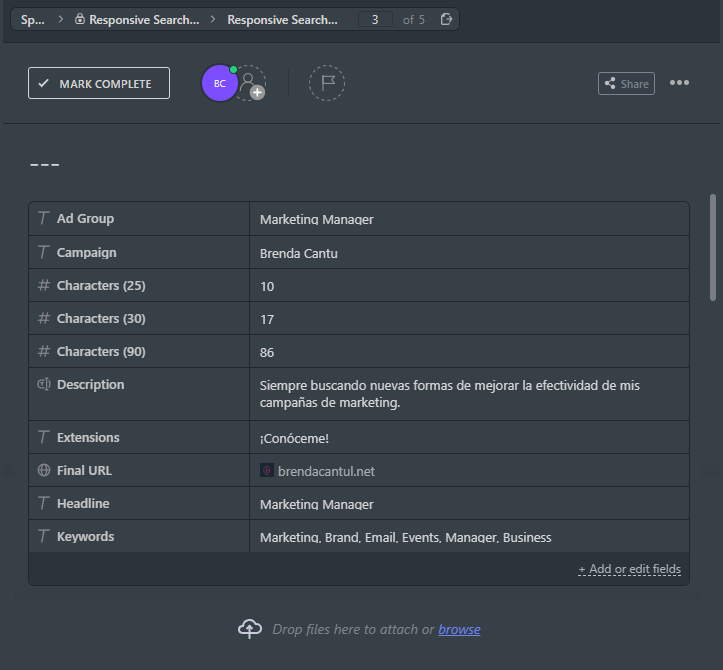The image size is (723, 670).
Task: Open the three-dot more options menu
Action: click(x=679, y=83)
